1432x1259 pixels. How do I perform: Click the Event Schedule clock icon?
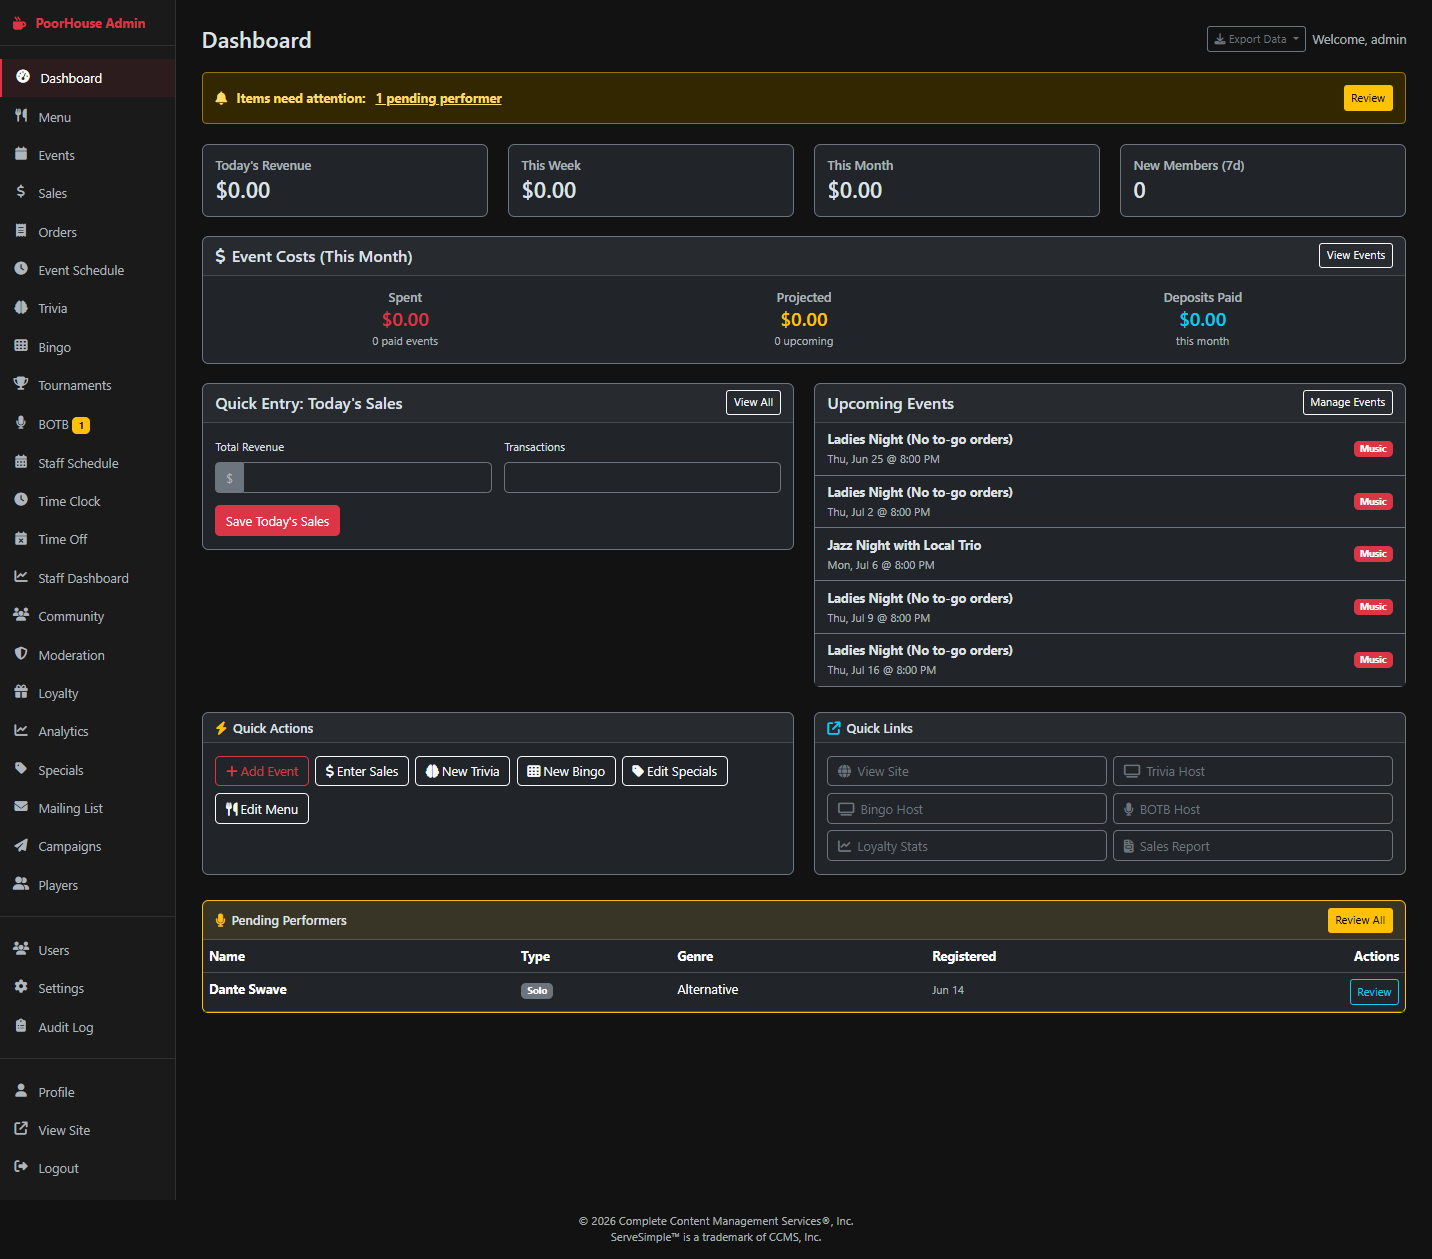(21, 269)
